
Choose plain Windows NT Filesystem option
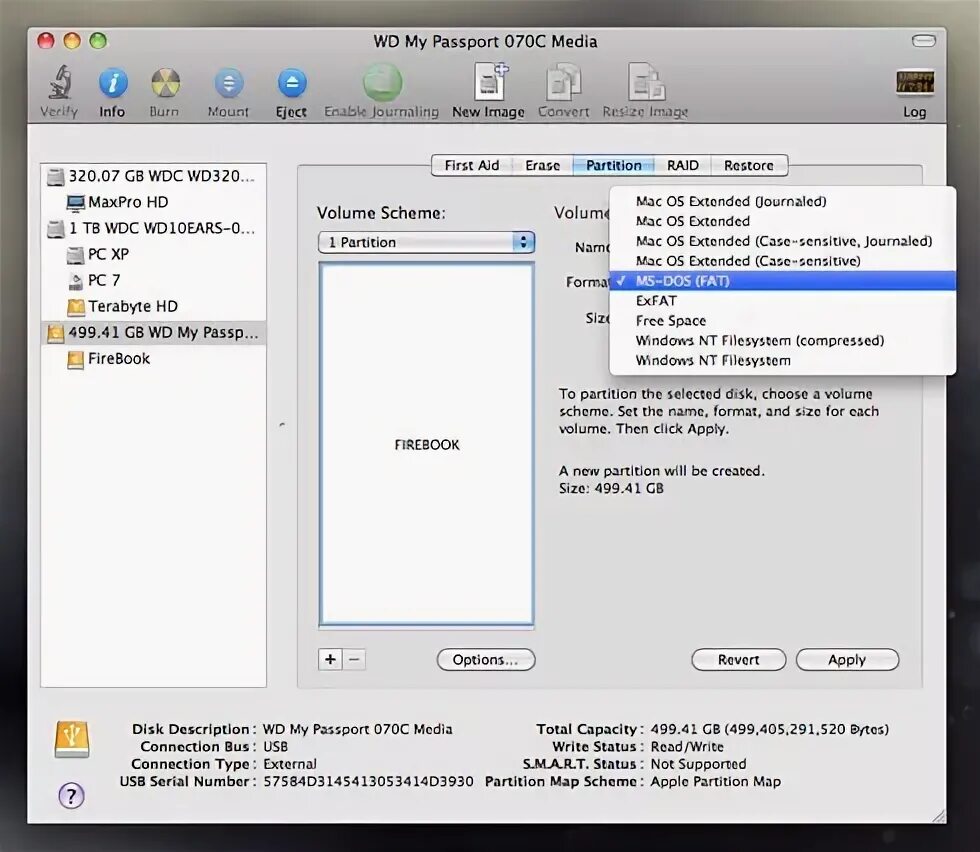point(782,361)
